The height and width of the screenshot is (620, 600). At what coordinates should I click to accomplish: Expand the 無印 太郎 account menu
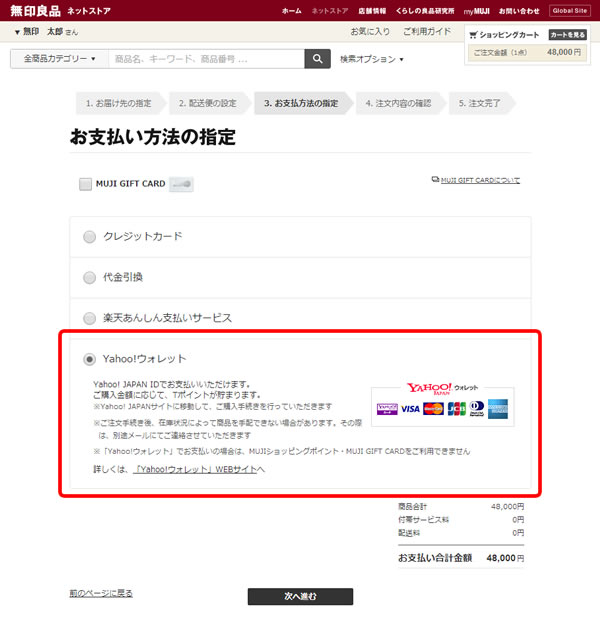tap(47, 32)
